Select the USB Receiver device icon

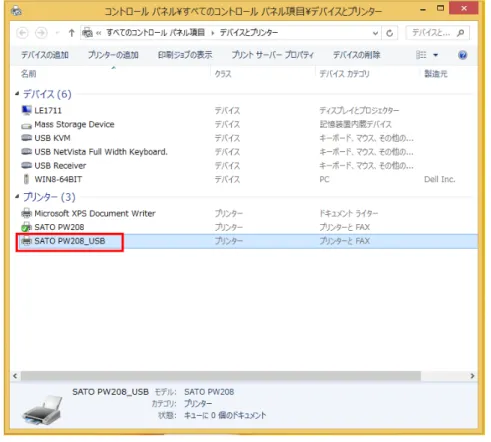26,166
